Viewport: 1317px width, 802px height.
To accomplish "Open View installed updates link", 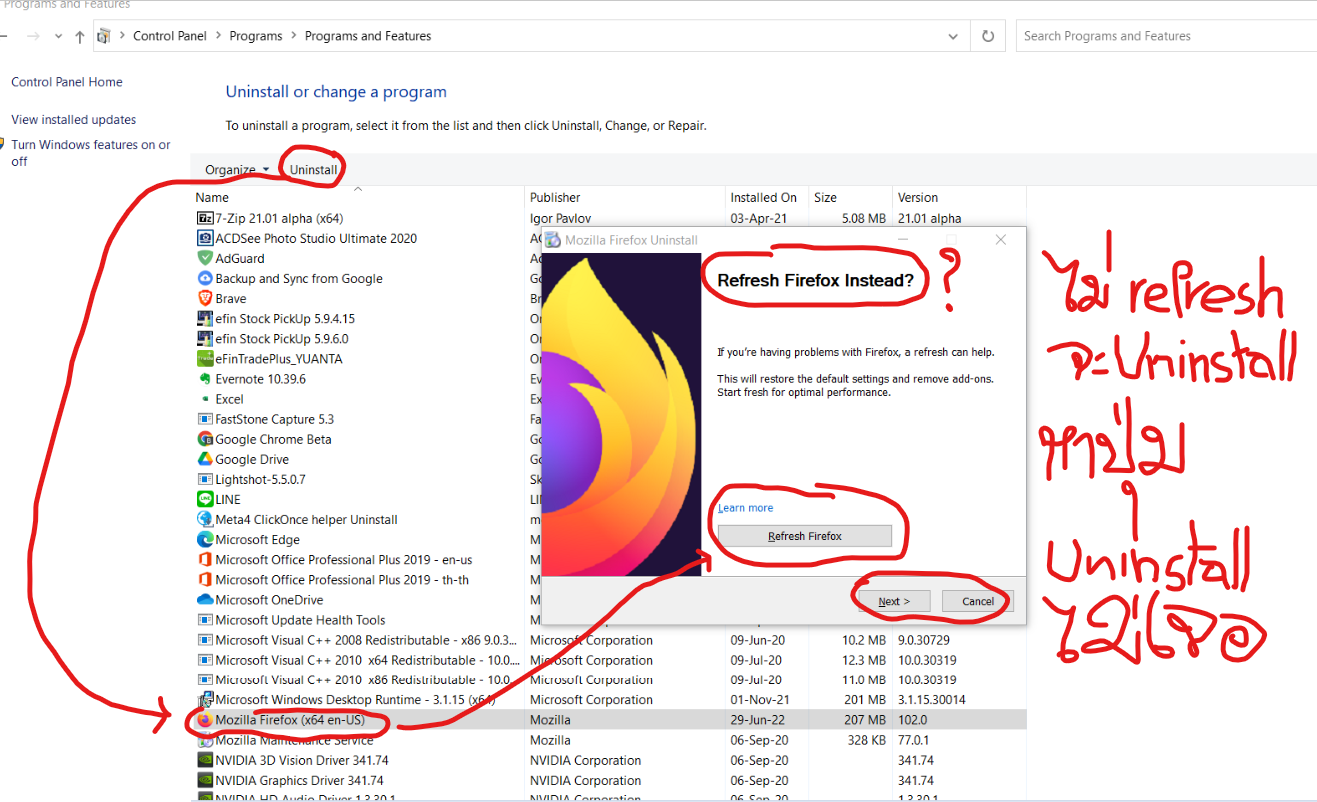I will tap(74, 119).
